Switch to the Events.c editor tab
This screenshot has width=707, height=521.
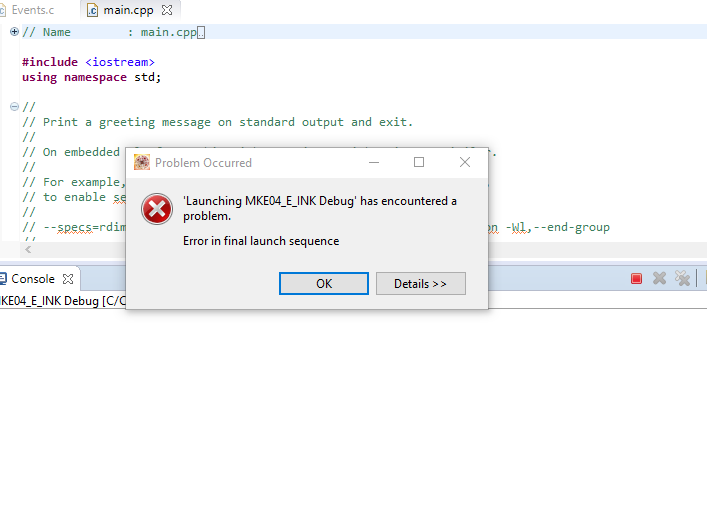32,10
